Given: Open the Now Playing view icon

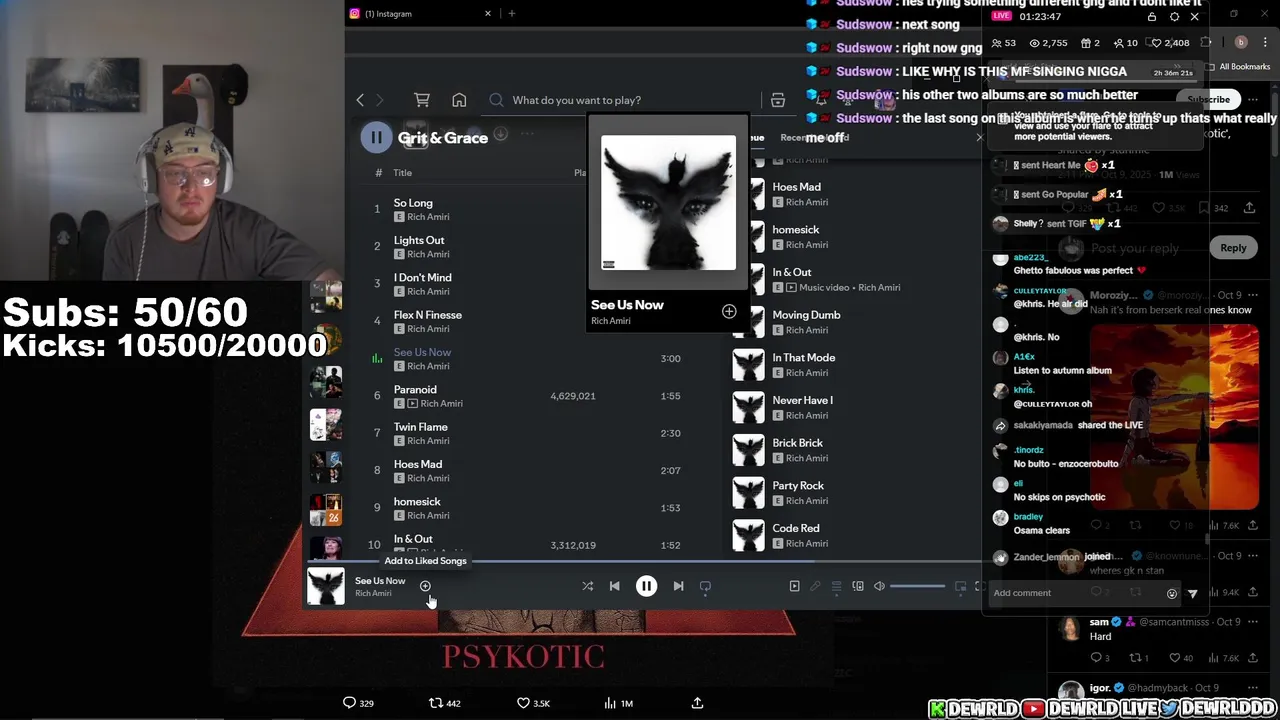Looking at the screenshot, I should (x=794, y=586).
